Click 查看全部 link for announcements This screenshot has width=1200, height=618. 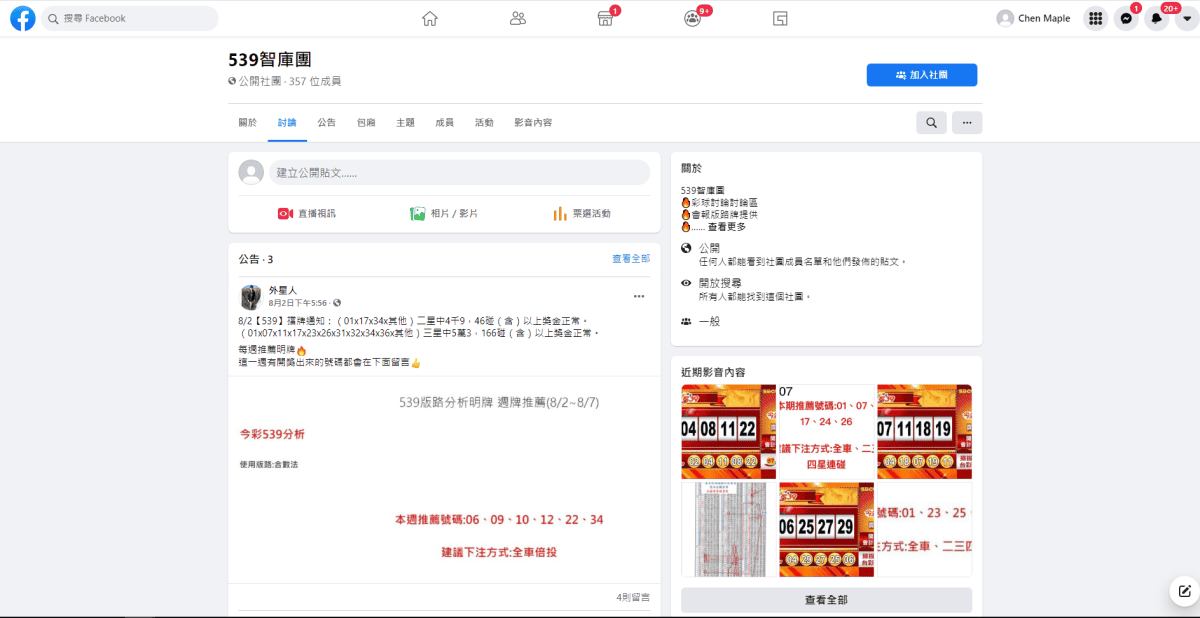point(631,259)
